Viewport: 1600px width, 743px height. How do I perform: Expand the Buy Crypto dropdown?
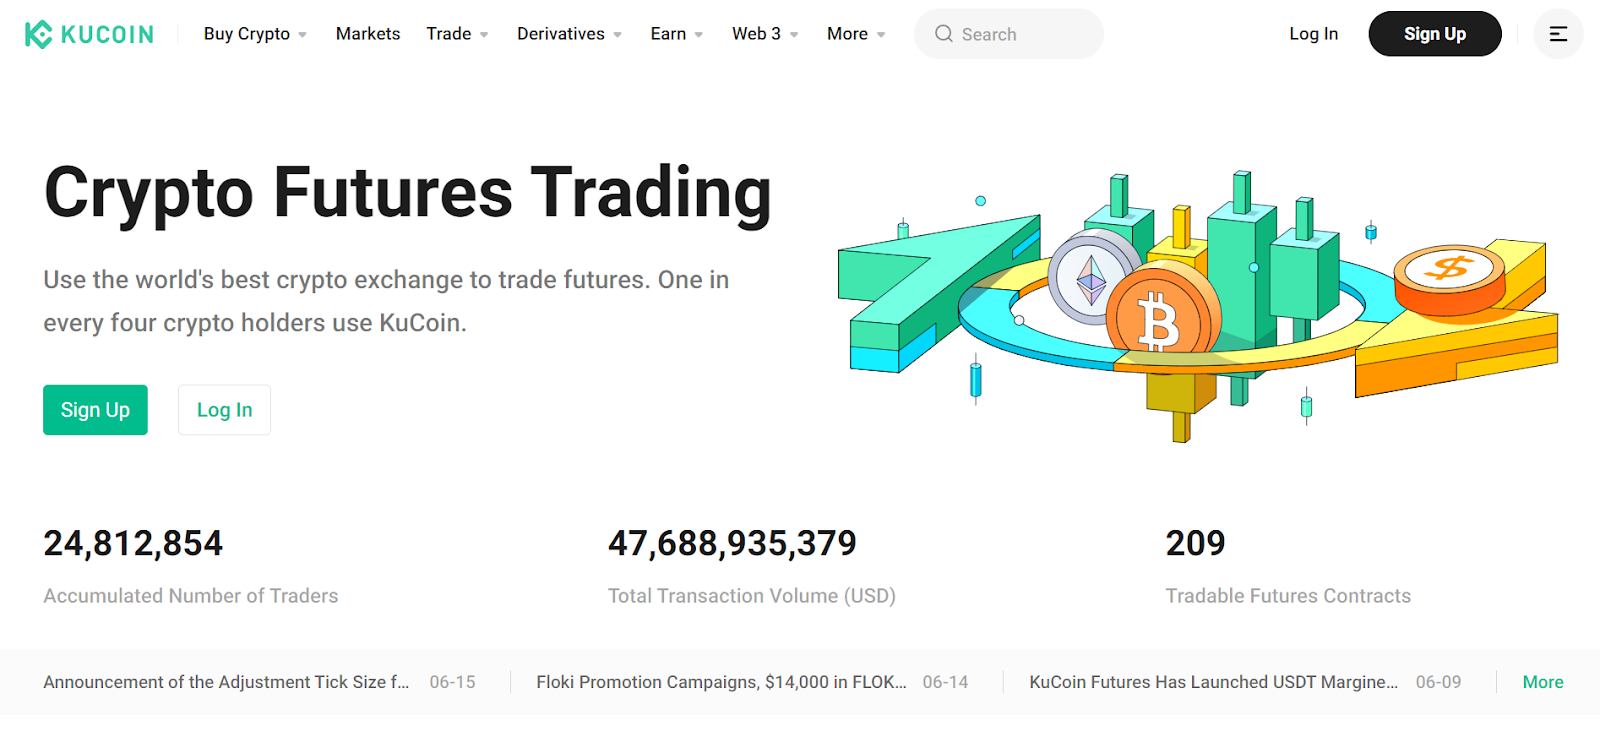[255, 34]
